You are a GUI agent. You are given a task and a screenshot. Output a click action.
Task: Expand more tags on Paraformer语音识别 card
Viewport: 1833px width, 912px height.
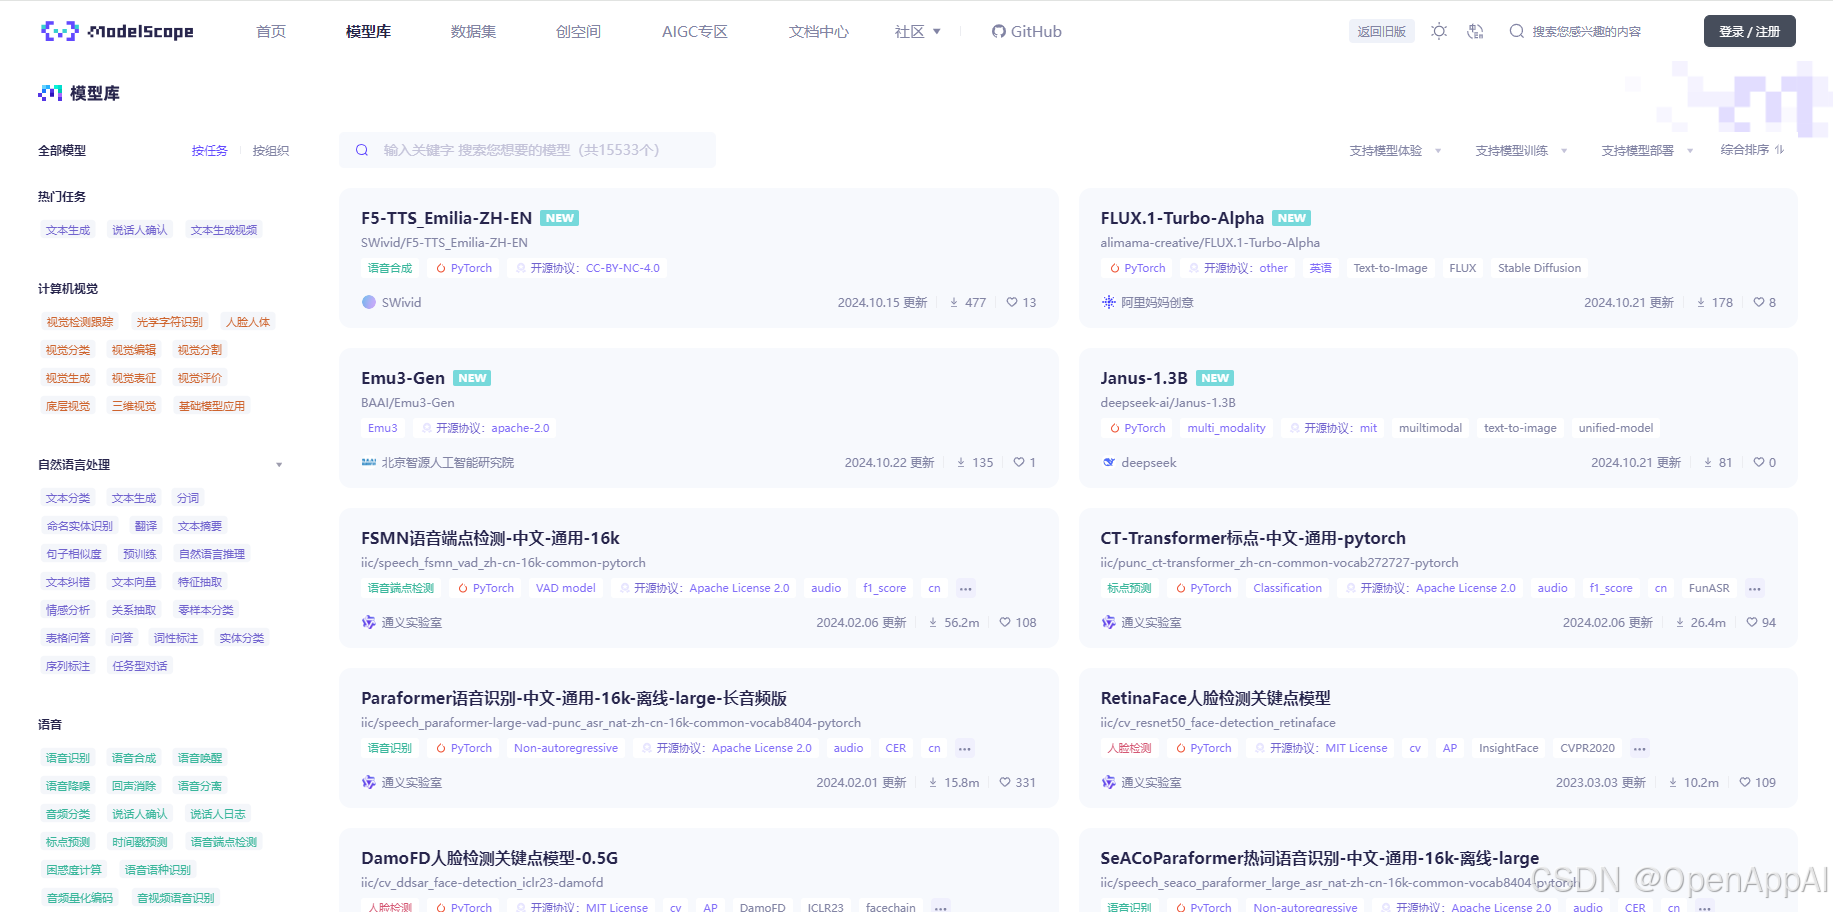[x=965, y=748]
